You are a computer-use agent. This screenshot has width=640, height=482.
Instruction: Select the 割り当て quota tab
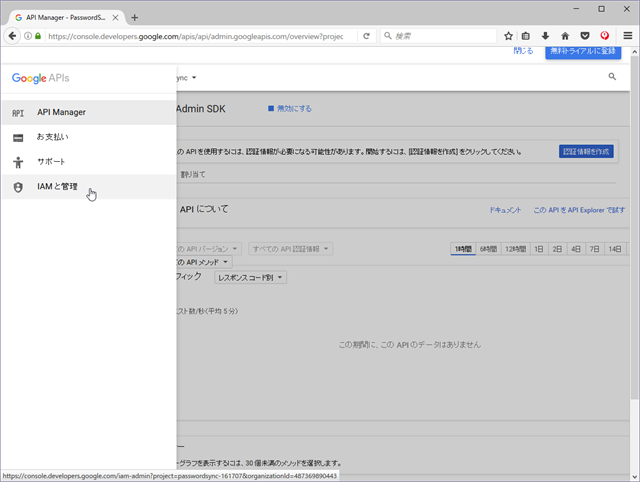click(x=193, y=175)
